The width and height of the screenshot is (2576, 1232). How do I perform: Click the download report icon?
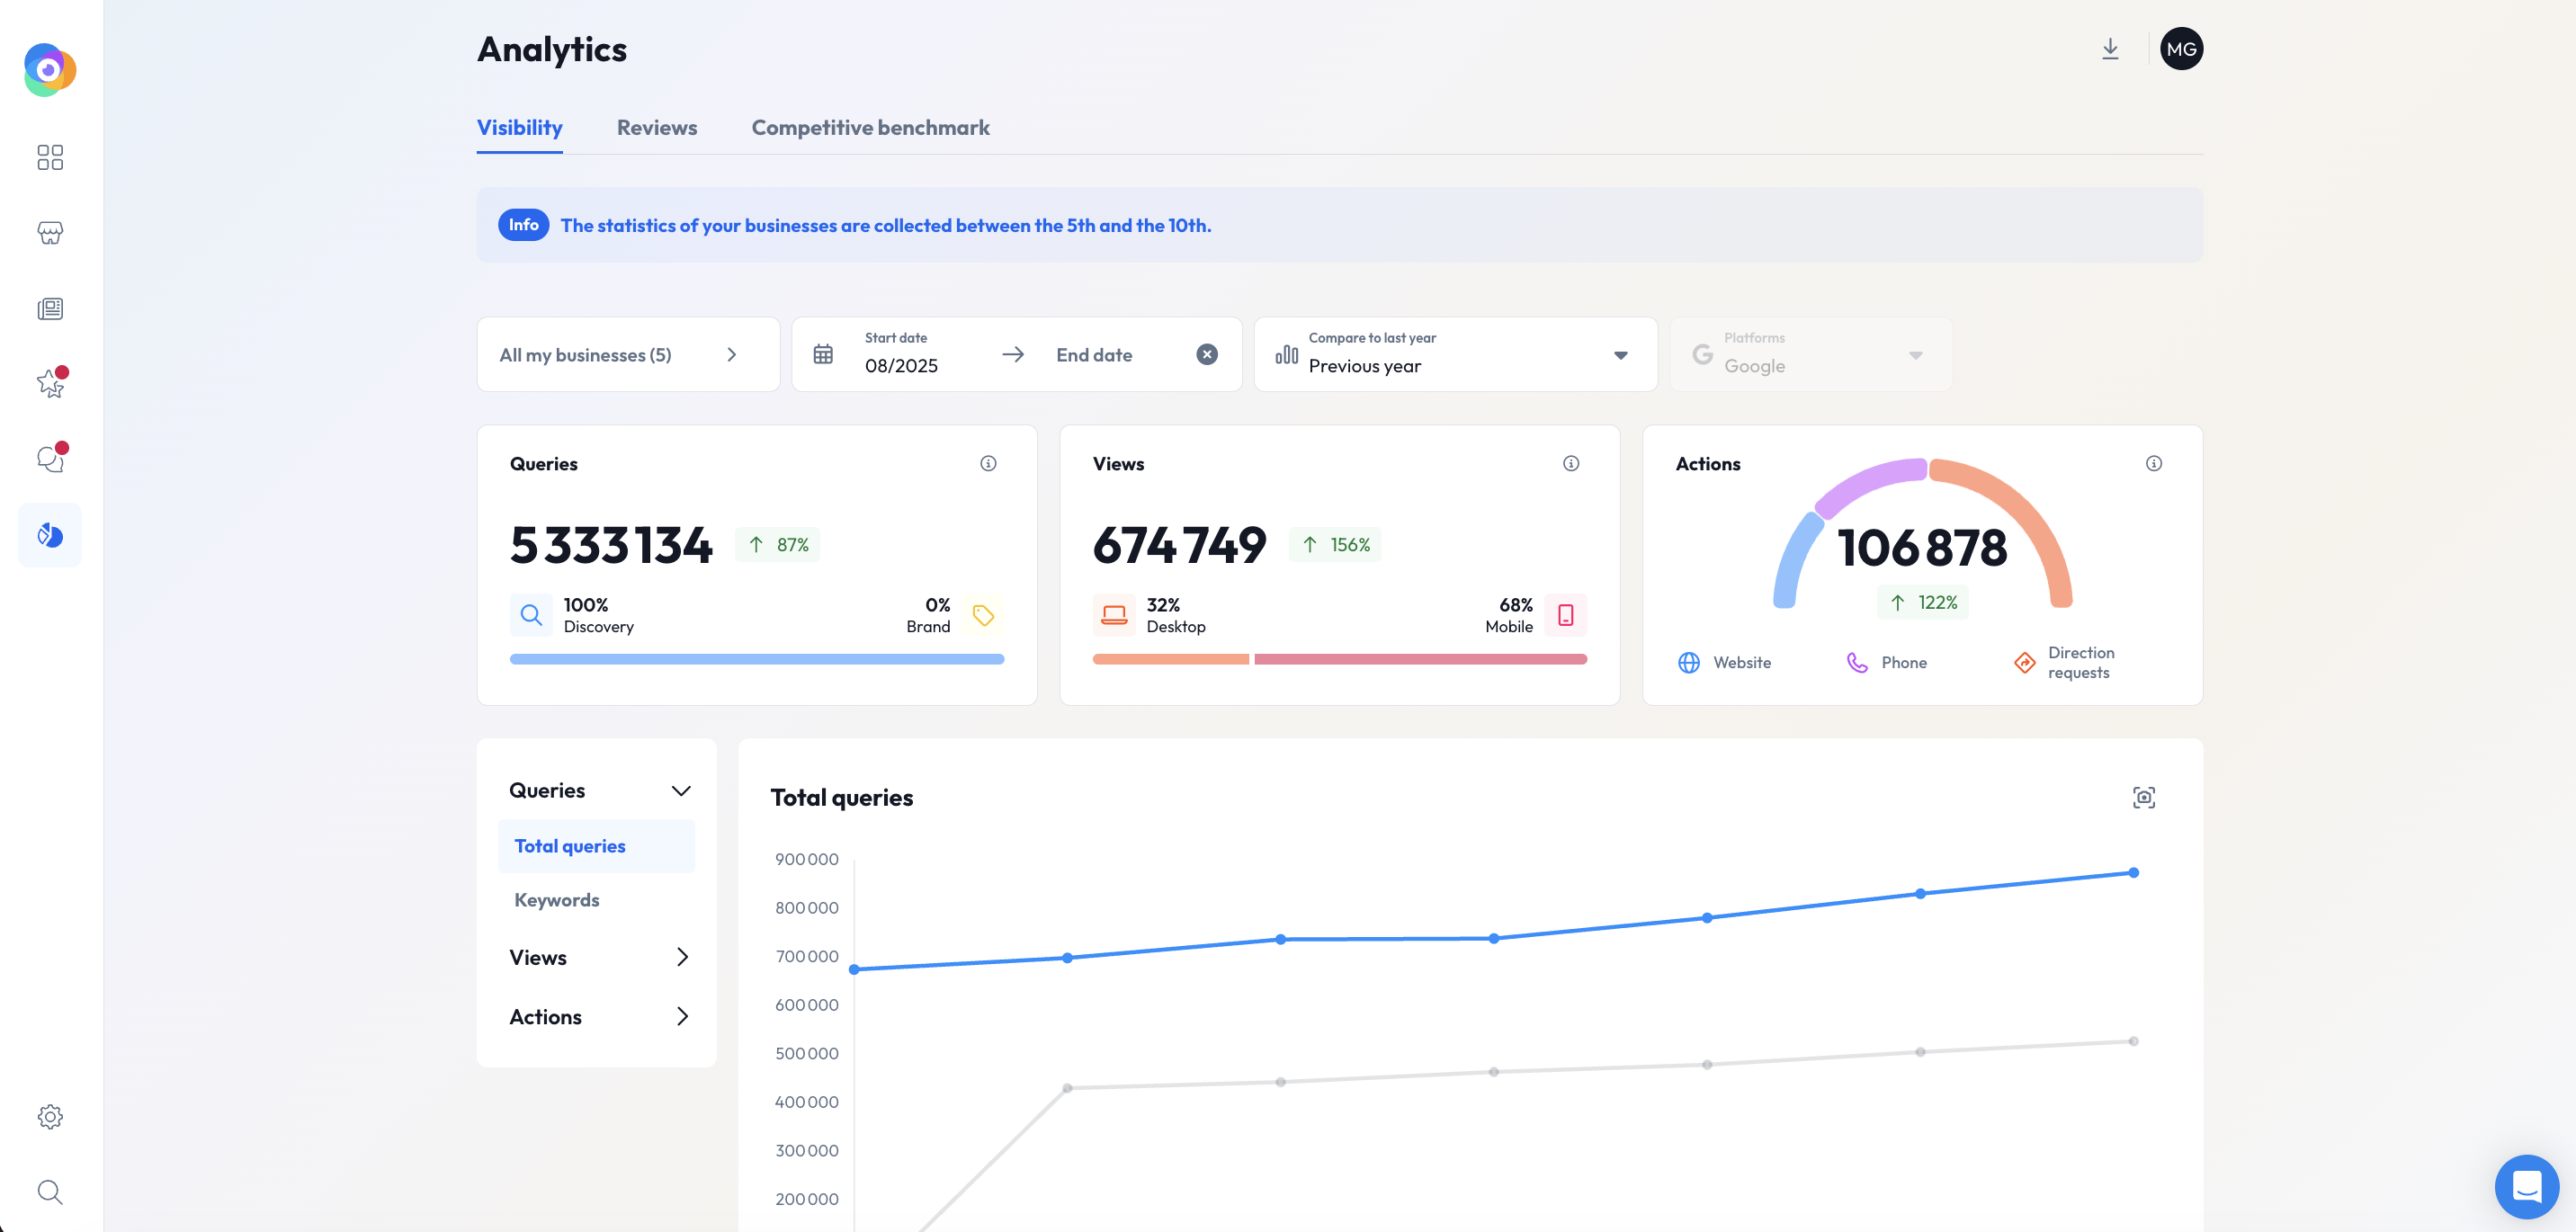2110,49
